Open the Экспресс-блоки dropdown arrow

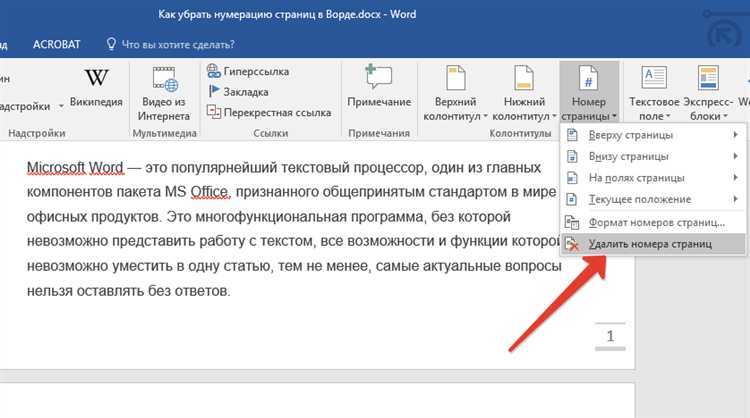click(x=725, y=116)
